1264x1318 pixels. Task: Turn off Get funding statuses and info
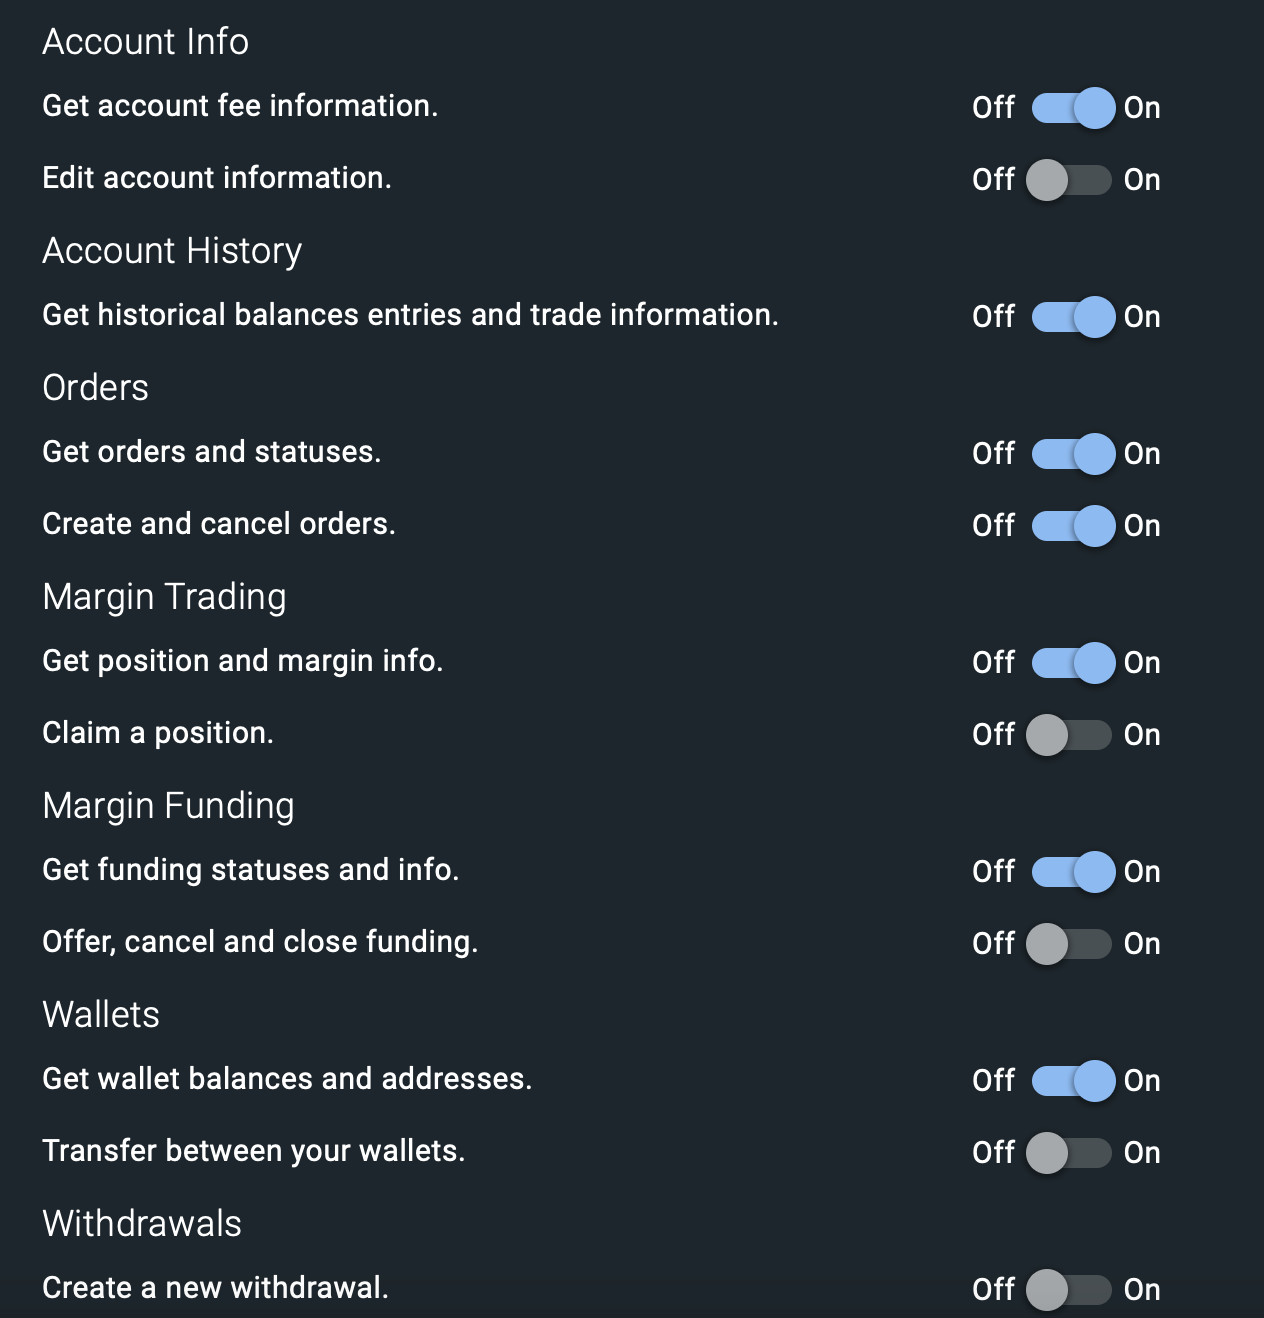coord(1072,872)
